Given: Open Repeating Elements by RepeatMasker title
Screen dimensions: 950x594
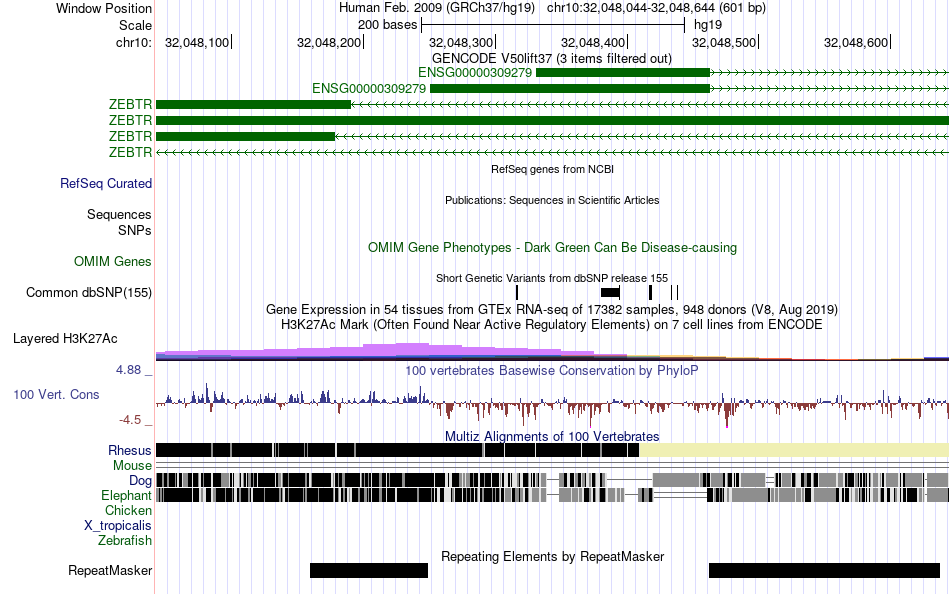Looking at the screenshot, I should [x=553, y=556].
